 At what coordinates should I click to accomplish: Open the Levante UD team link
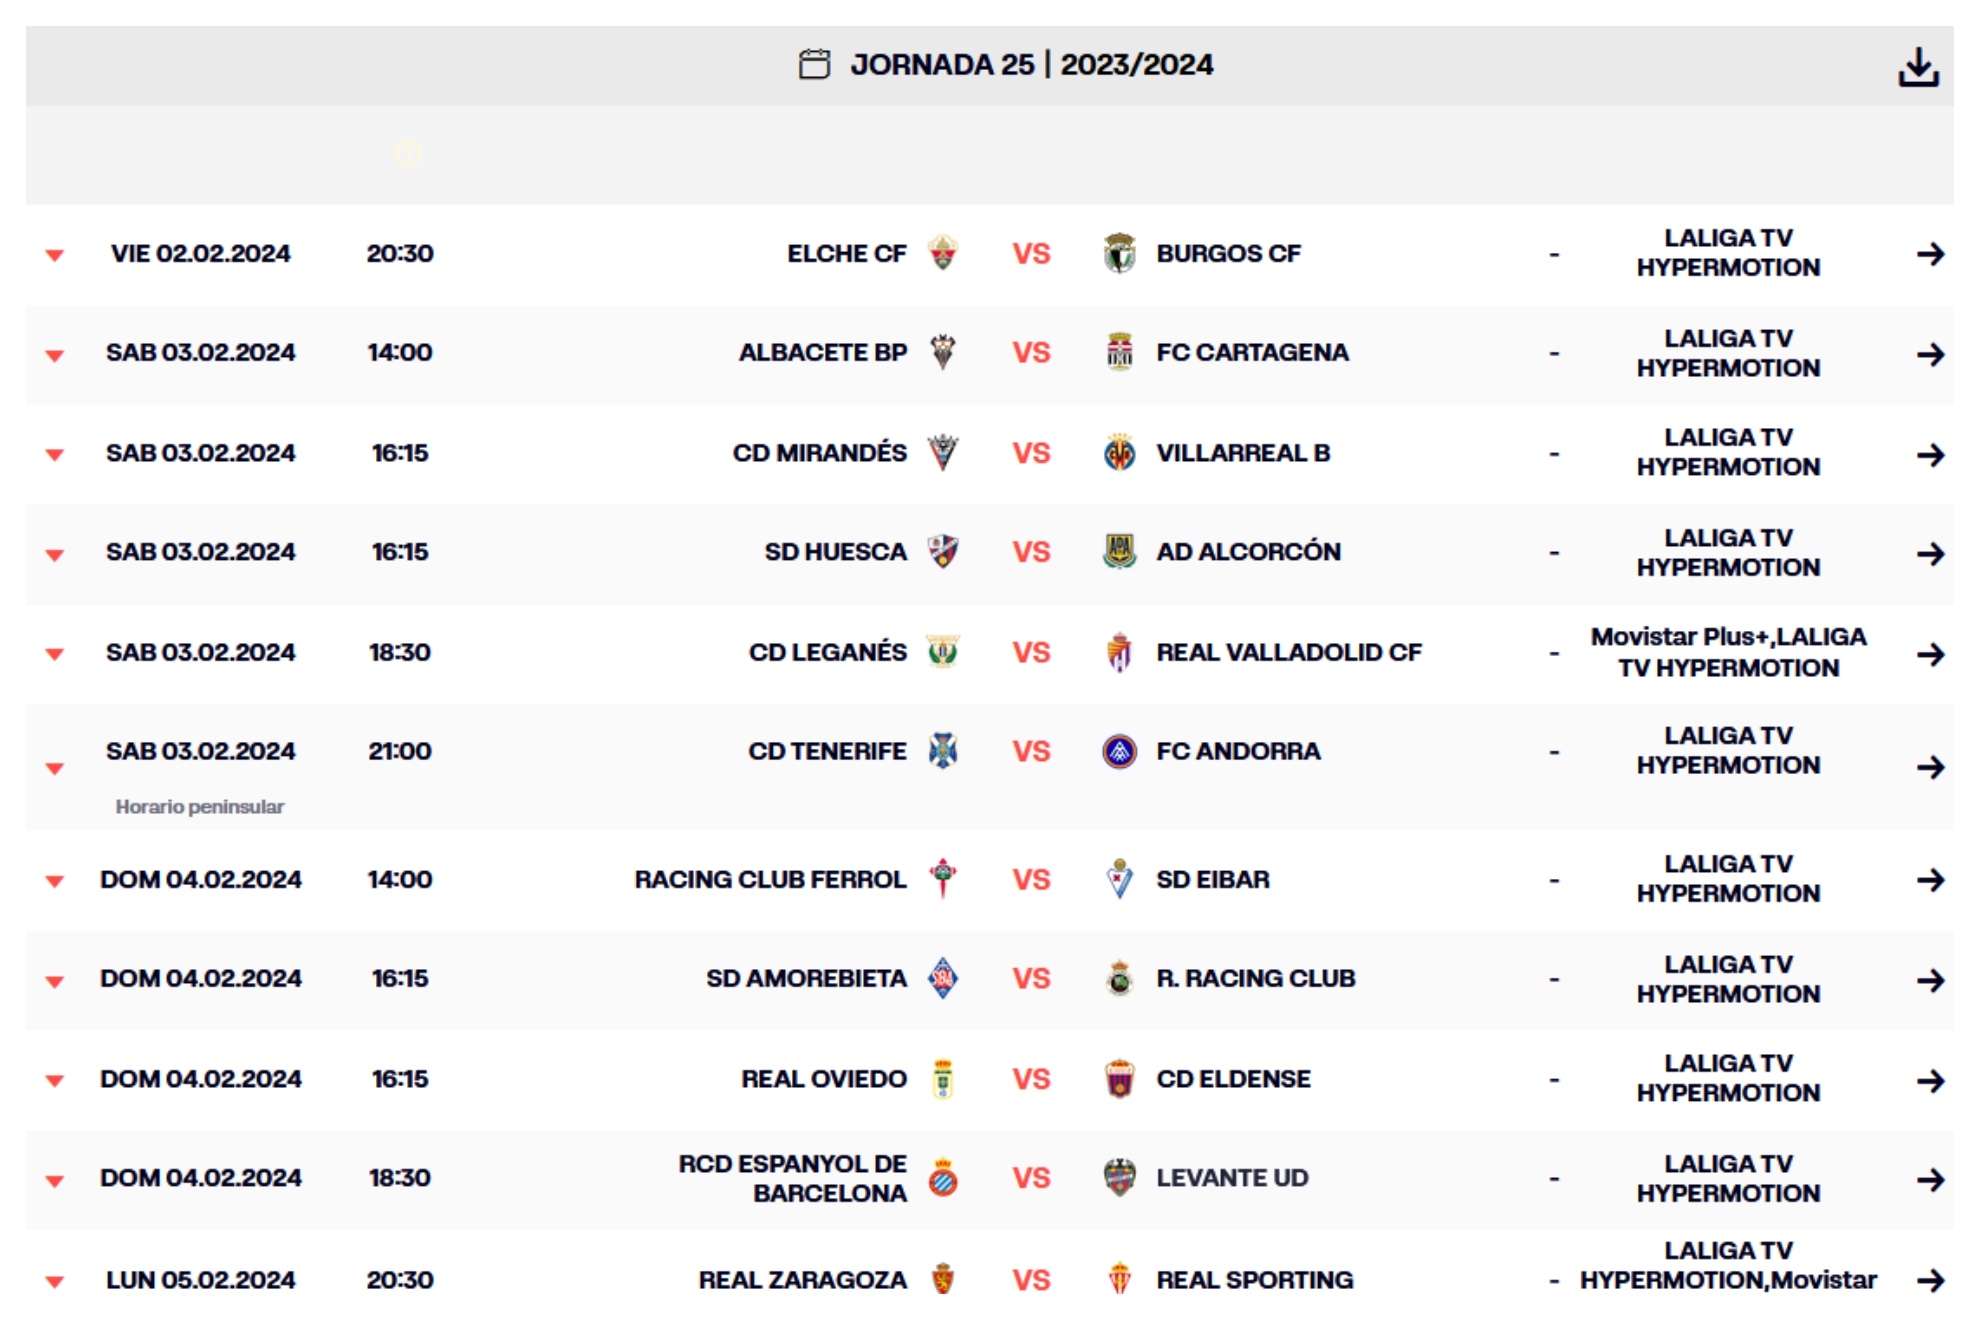coord(1232,1178)
